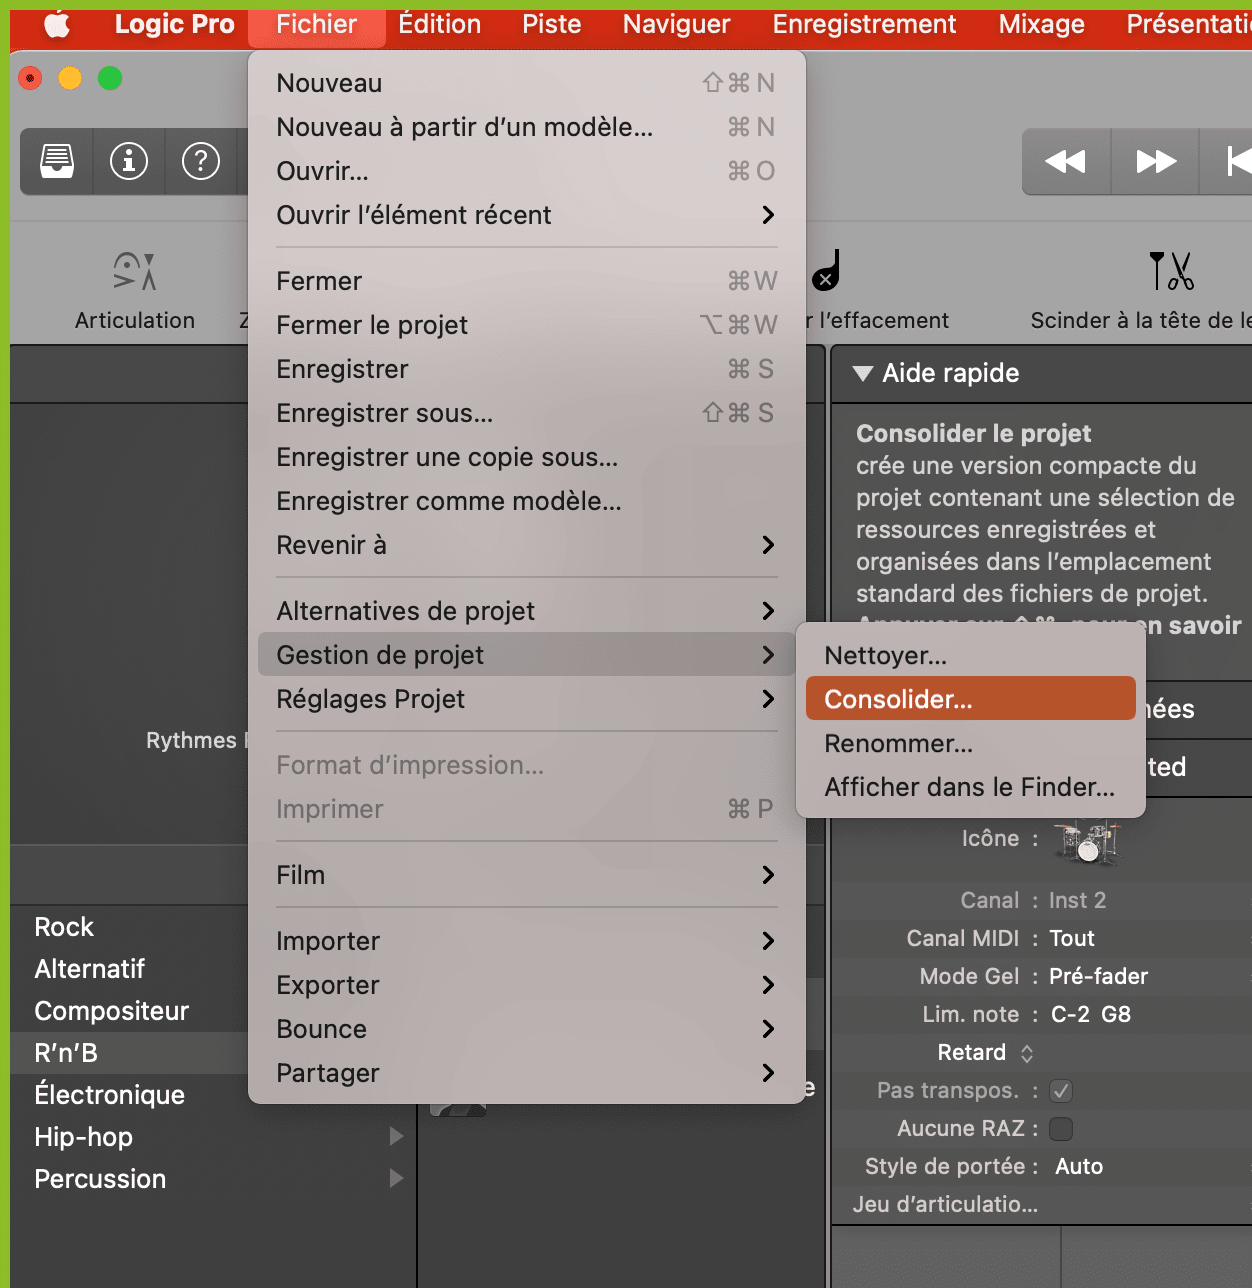Open the Mixage menu
The height and width of the screenshot is (1288, 1252).
1041,24
